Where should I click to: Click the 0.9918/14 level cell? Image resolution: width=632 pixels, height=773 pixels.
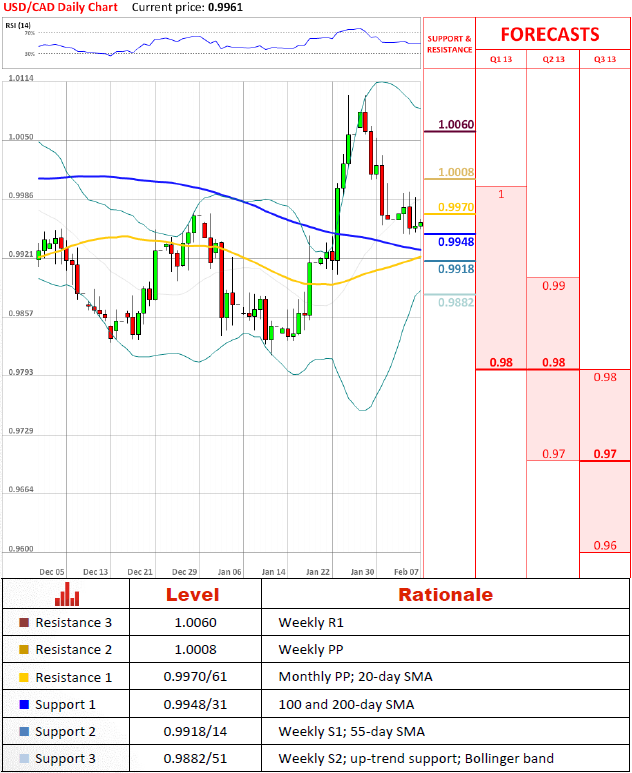tap(195, 731)
